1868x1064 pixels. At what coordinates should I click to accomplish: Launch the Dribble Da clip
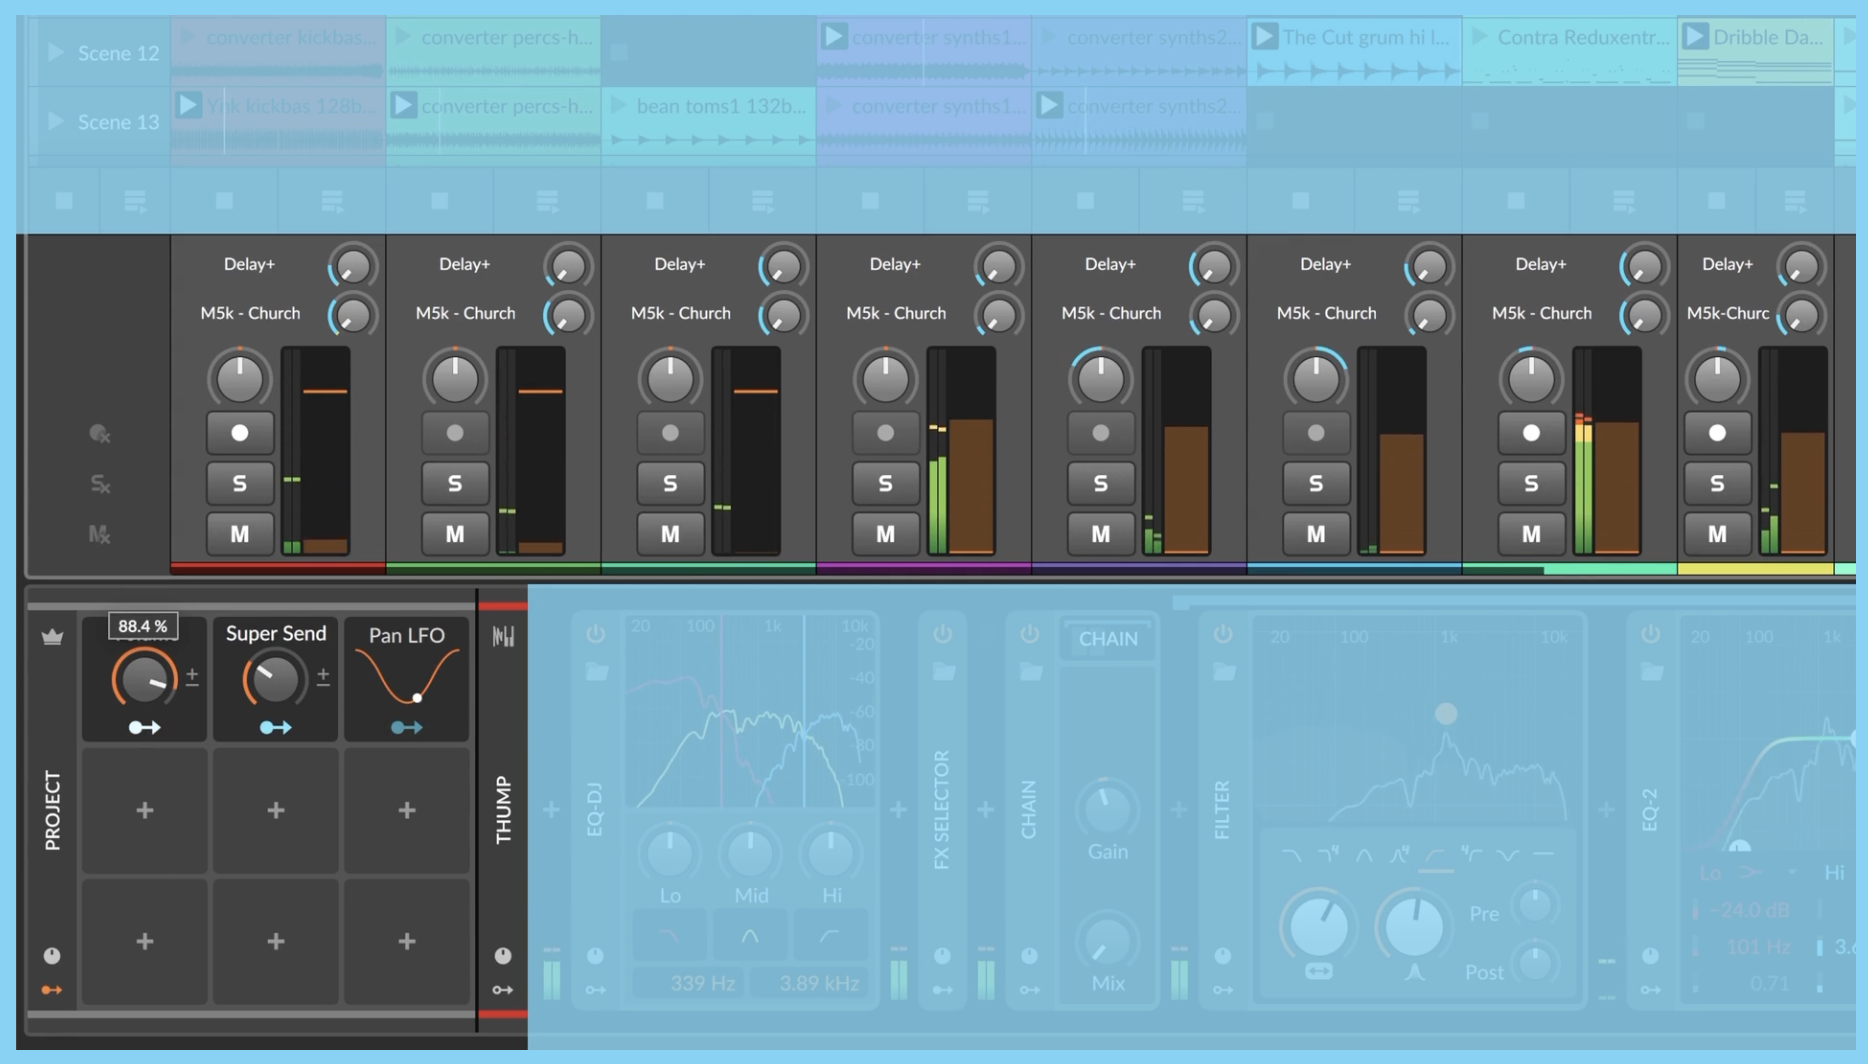1696,37
